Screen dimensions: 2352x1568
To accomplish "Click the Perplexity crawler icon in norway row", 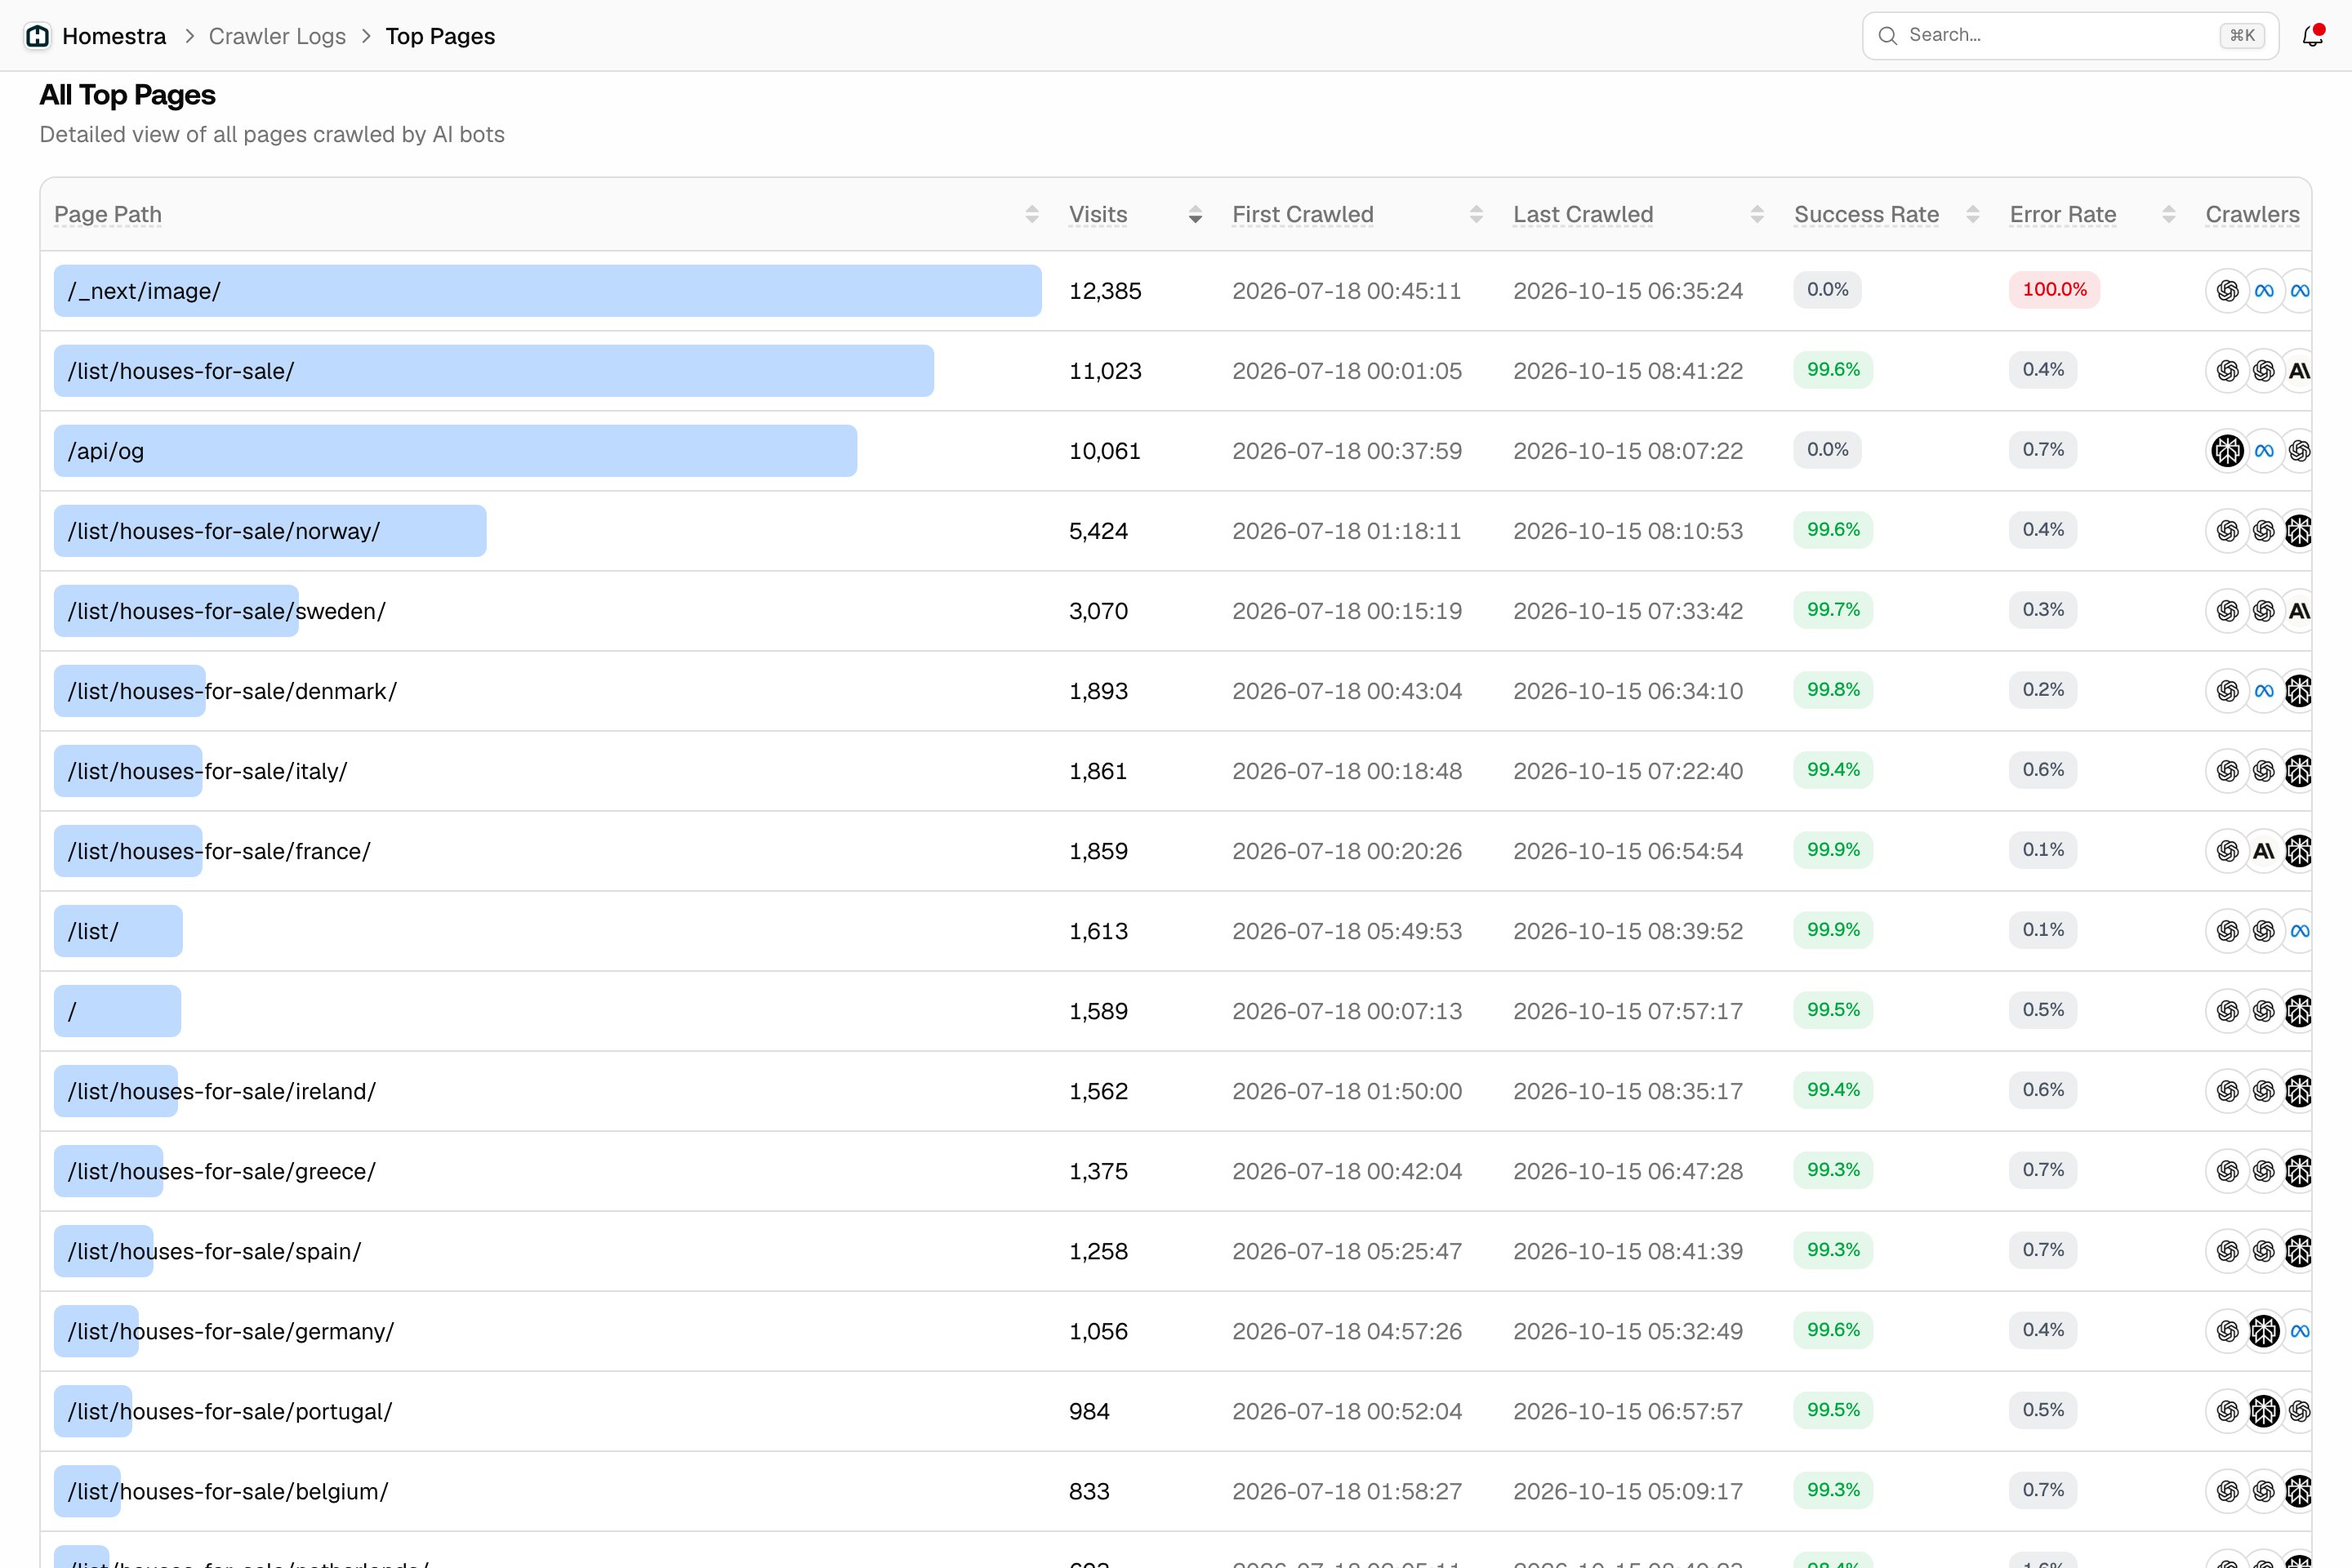I will [2299, 531].
